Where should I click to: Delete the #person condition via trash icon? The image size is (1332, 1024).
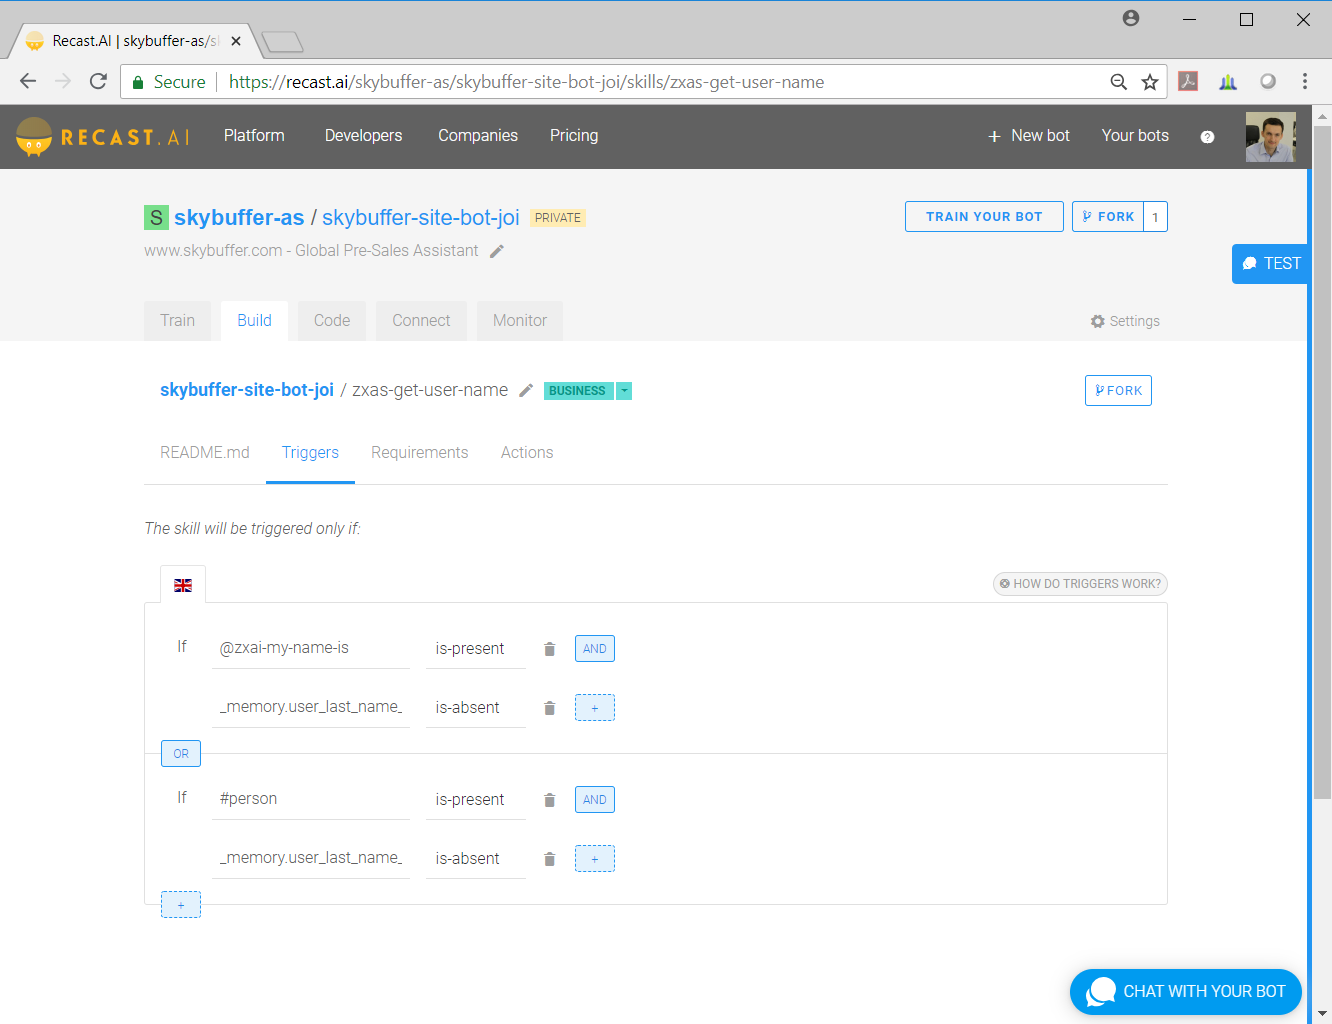[x=549, y=800]
